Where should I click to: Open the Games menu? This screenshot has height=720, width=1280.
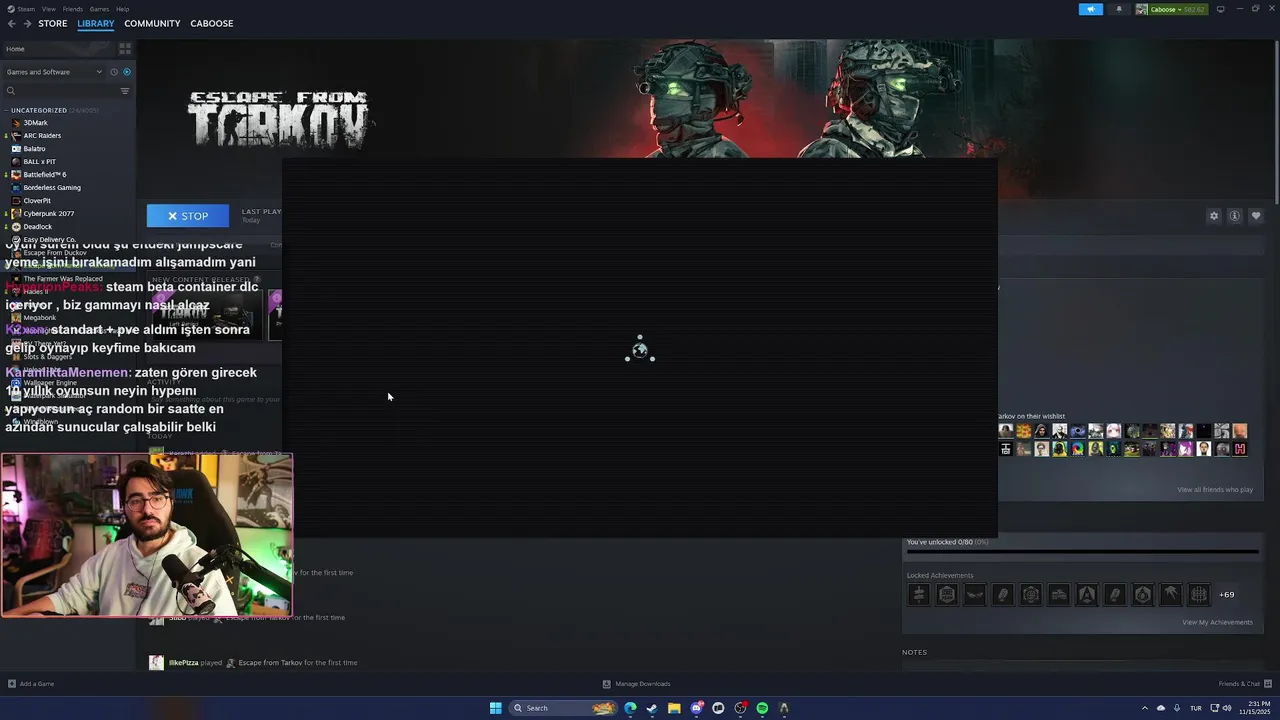click(99, 9)
